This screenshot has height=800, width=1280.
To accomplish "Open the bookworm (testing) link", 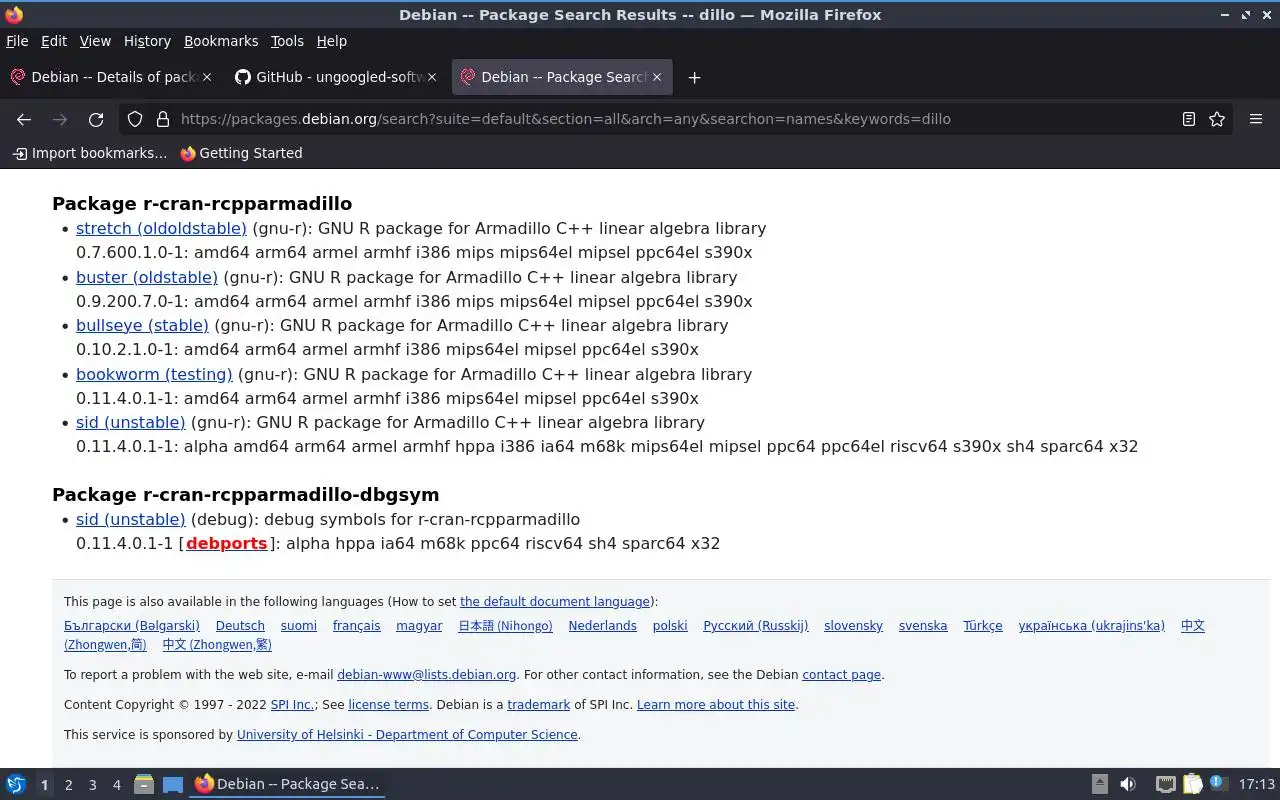I will 154,374.
